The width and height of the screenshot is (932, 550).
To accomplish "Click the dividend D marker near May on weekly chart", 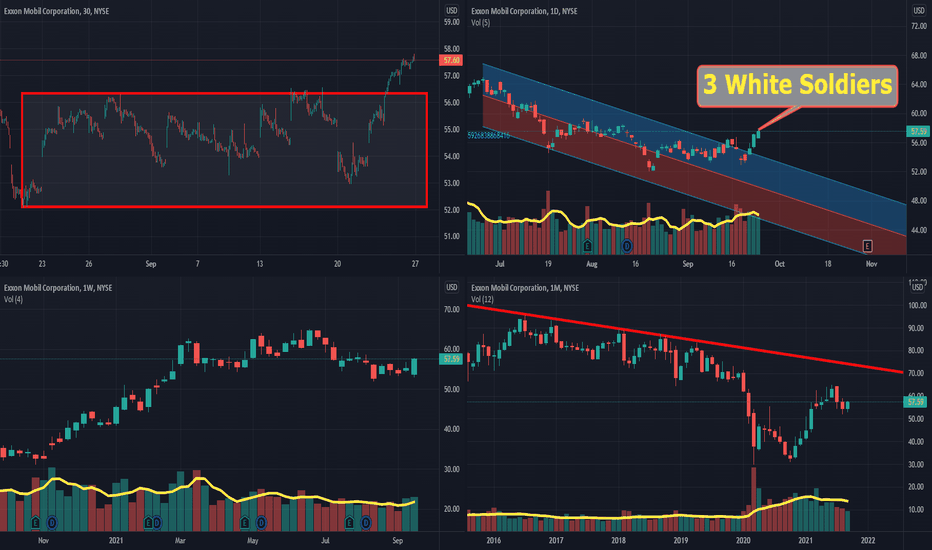I will (x=262, y=523).
